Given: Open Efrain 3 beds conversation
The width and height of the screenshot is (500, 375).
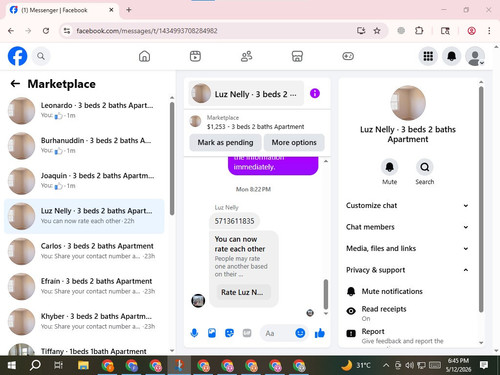Looking at the screenshot, I should pos(84,286).
